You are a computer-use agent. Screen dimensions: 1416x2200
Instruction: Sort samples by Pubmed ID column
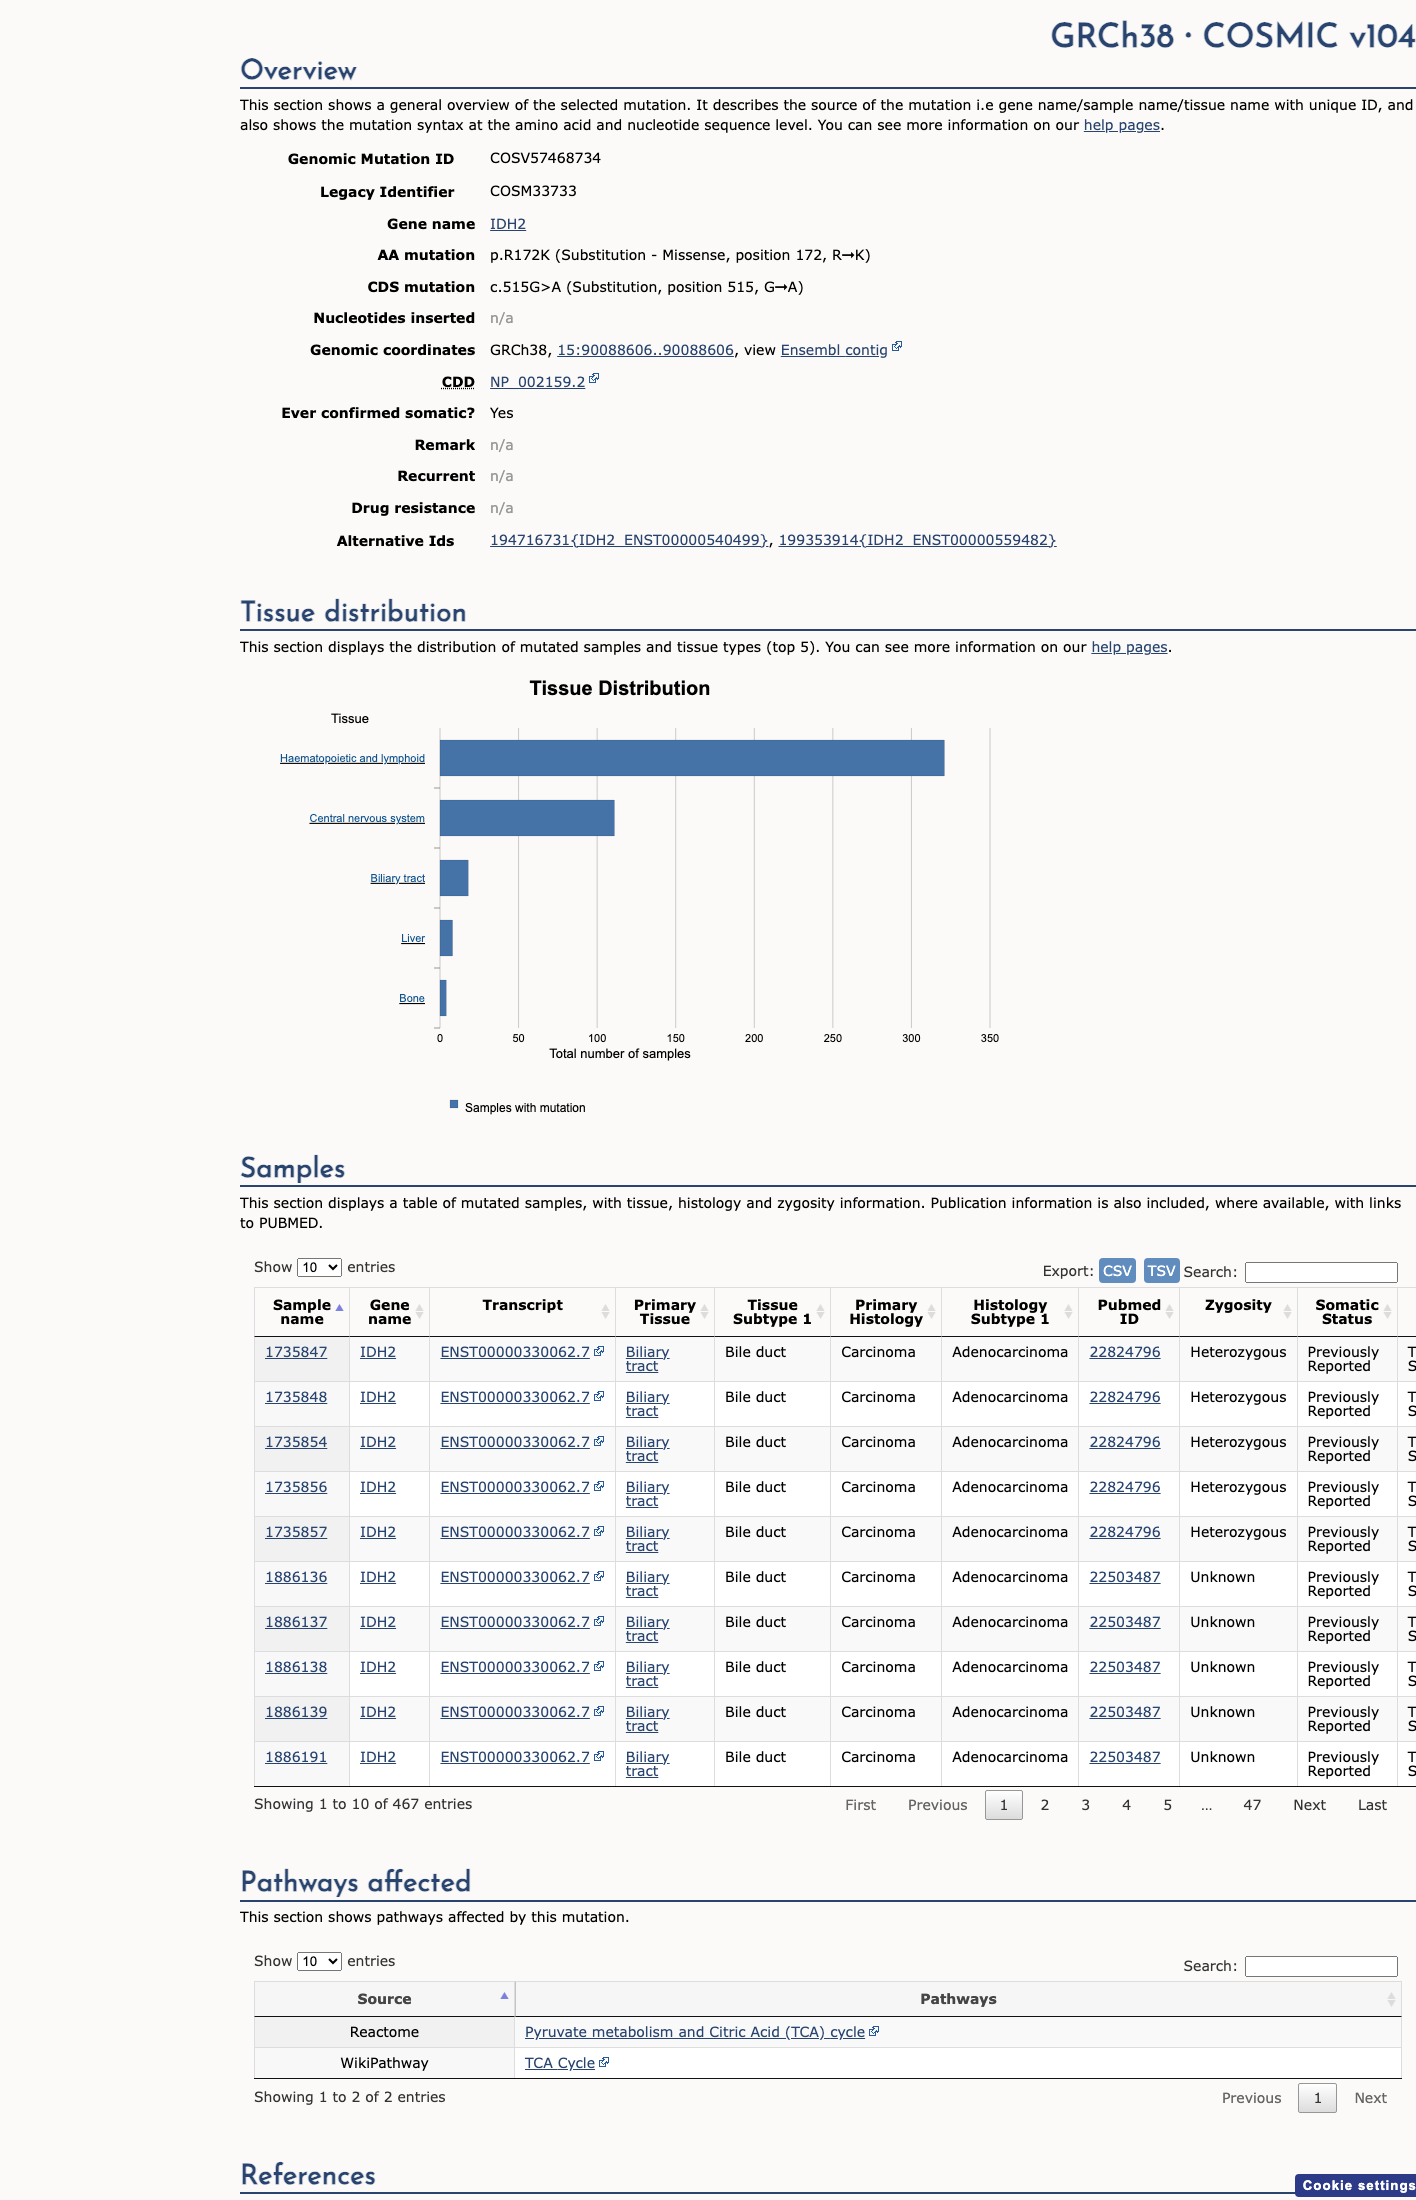1129,1312
